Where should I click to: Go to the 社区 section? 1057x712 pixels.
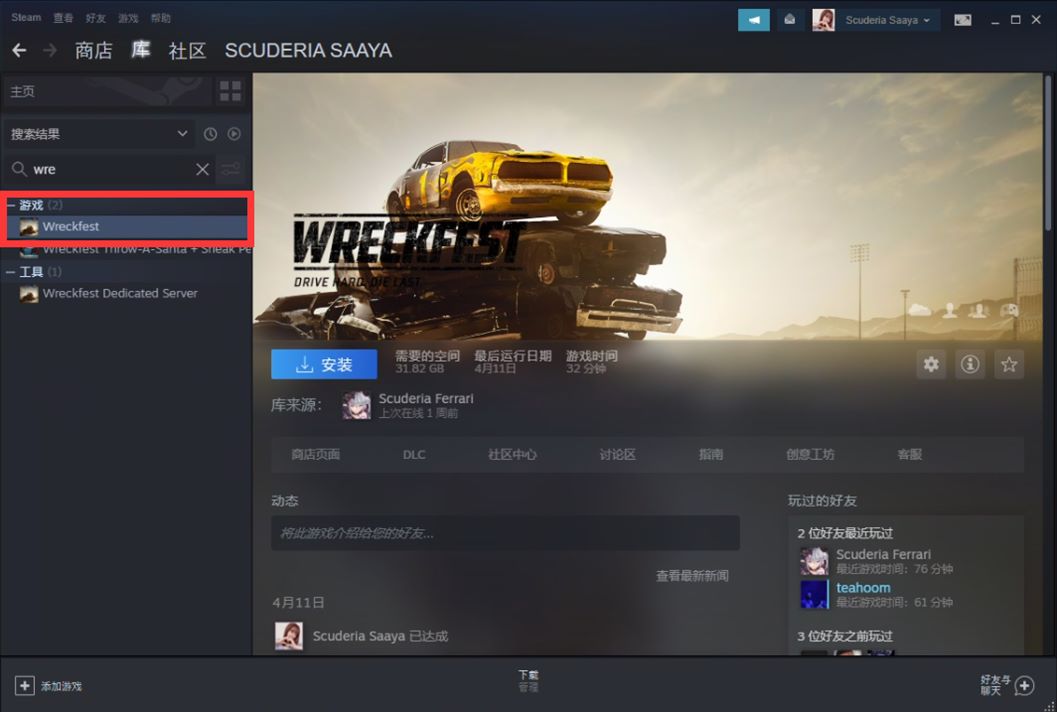tap(187, 51)
